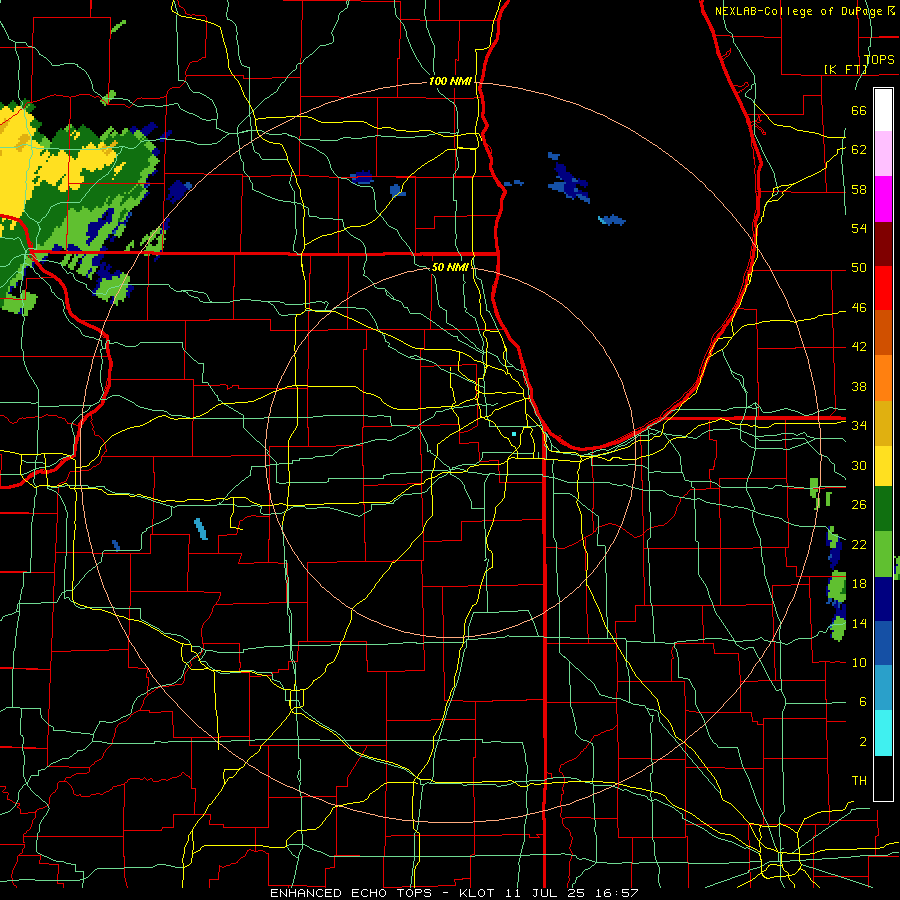The image size is (900, 900).
Task: Click the light green legend swatch
Action: 883,554
